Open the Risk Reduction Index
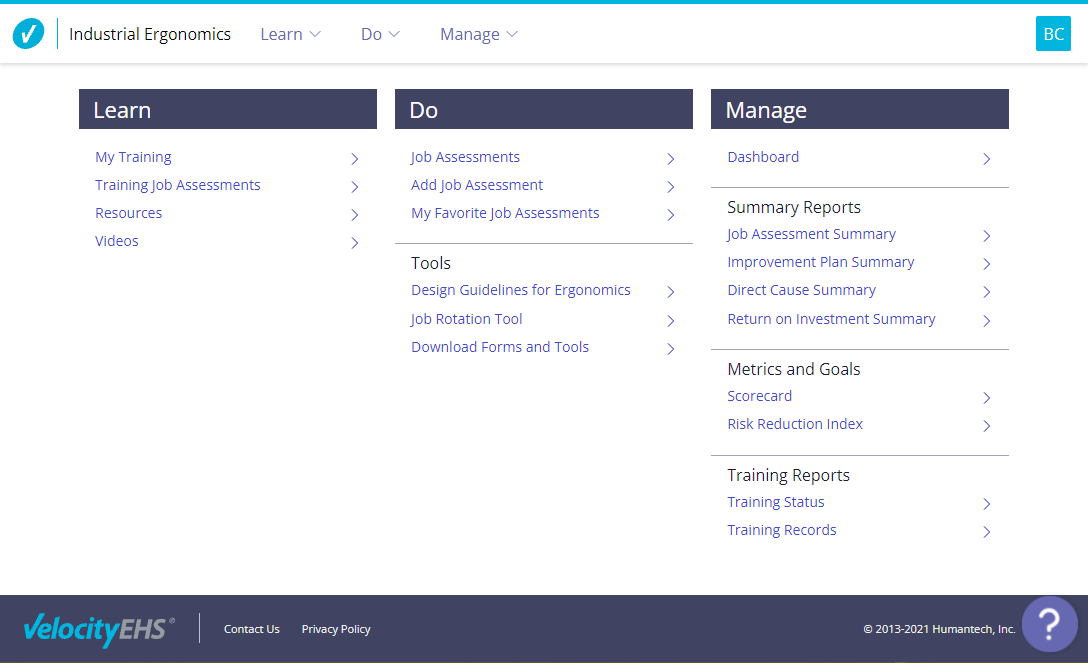The height and width of the screenshot is (663, 1088). (x=795, y=424)
